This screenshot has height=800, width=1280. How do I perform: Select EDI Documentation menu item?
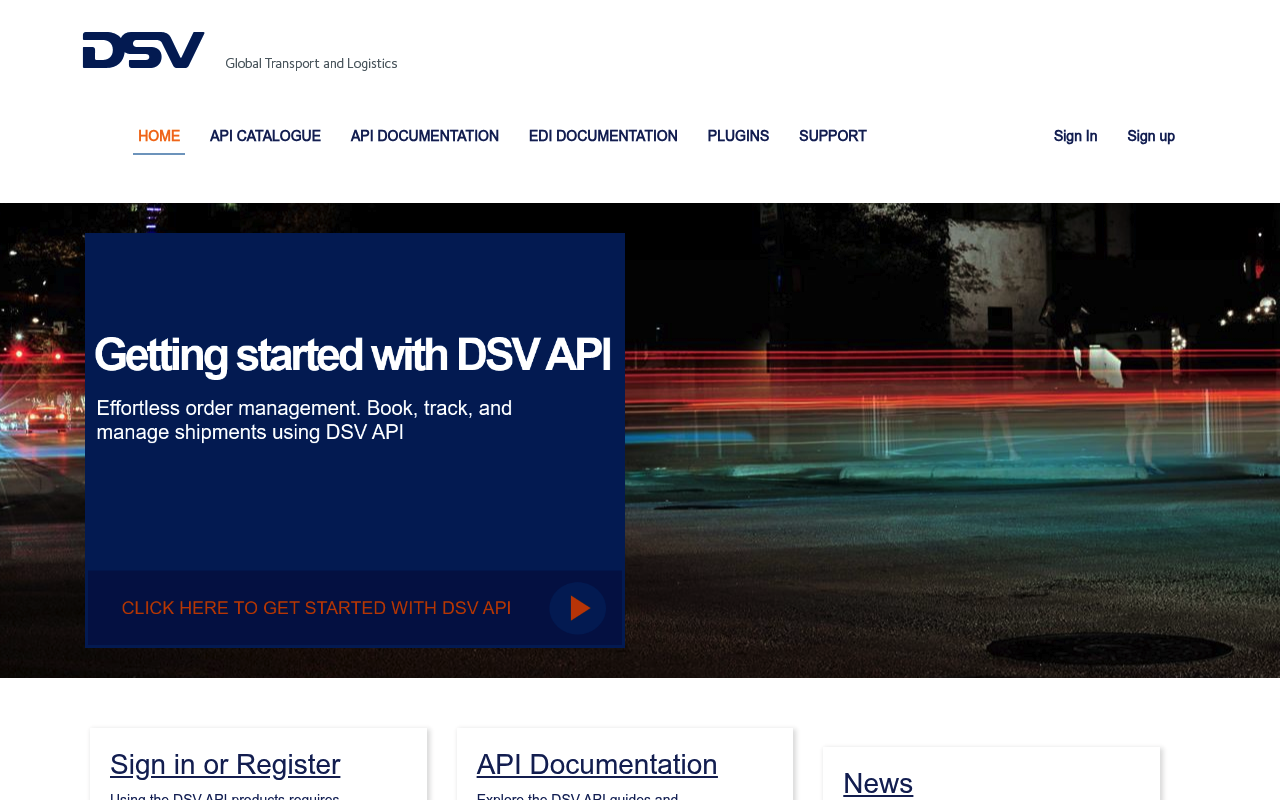coord(603,136)
